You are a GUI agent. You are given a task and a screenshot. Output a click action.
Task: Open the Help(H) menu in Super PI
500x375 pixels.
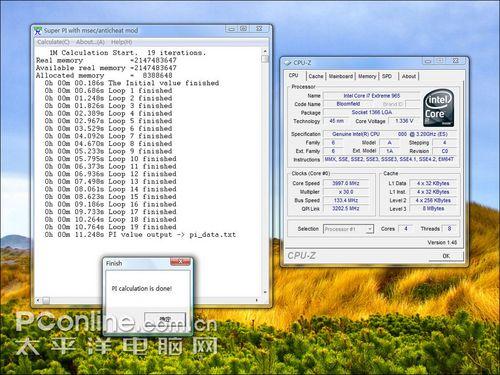coord(121,42)
